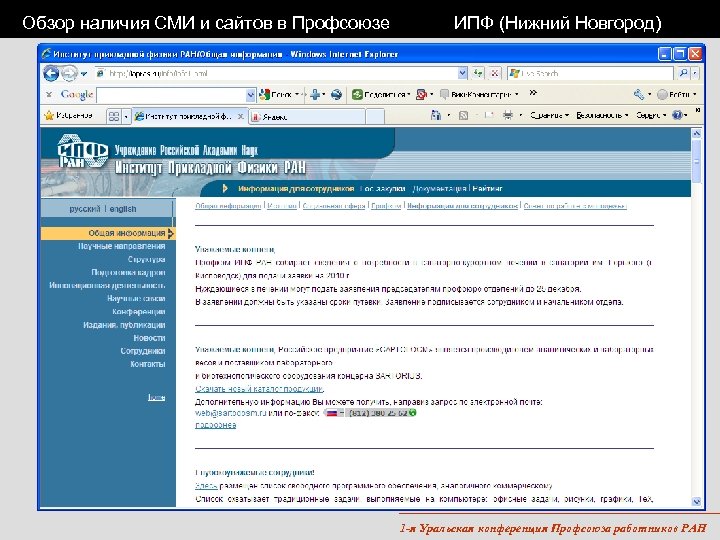Screen dimensions: 720x540
Task: Open the recent pages dropdown next to Forward
Action: click(x=84, y=73)
